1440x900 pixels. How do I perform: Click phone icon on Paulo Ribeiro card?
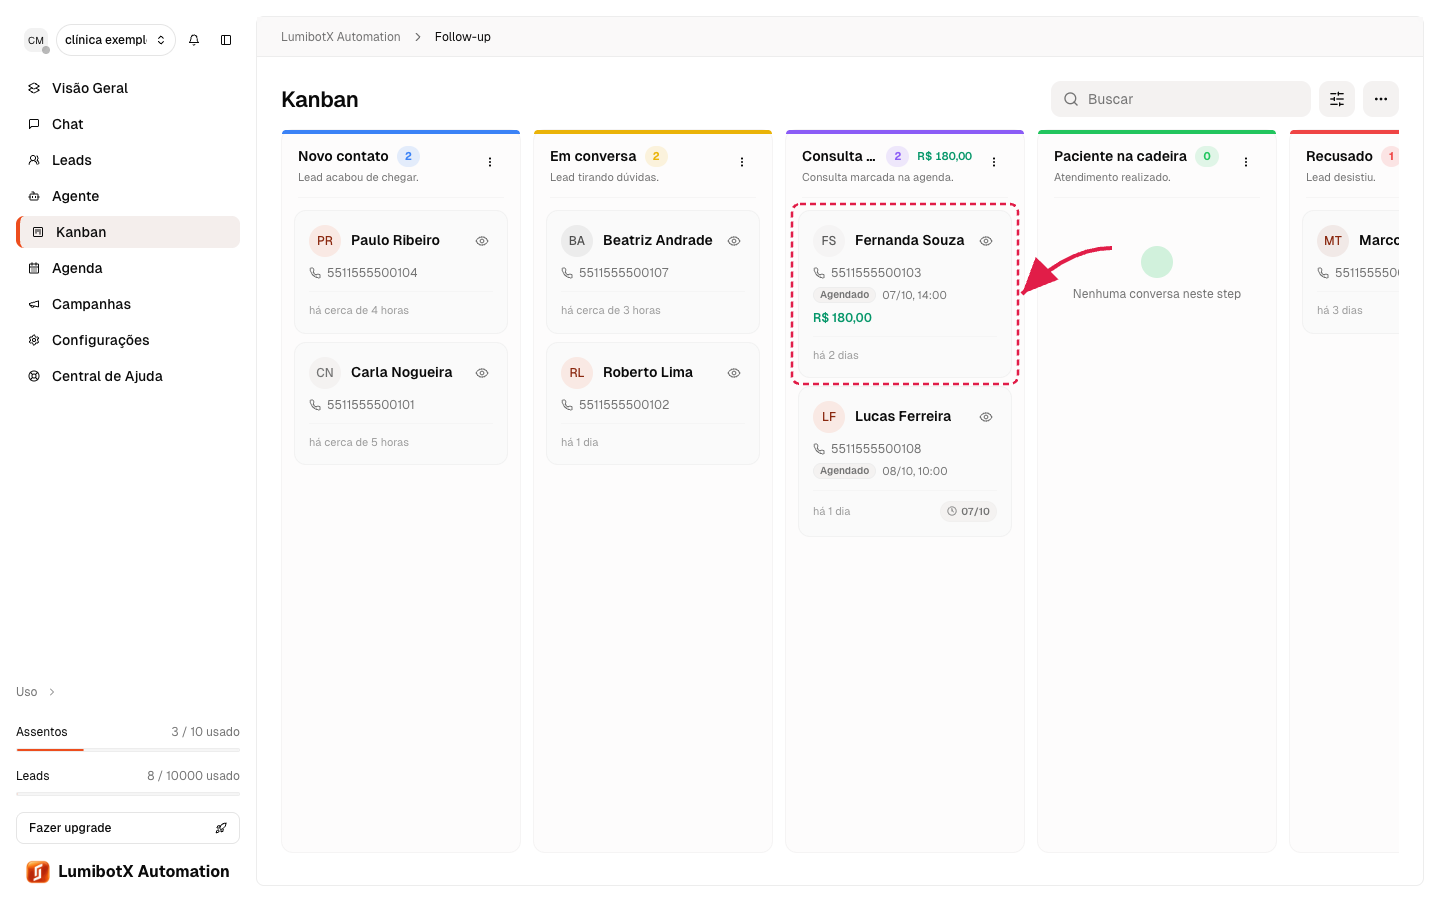[315, 273]
